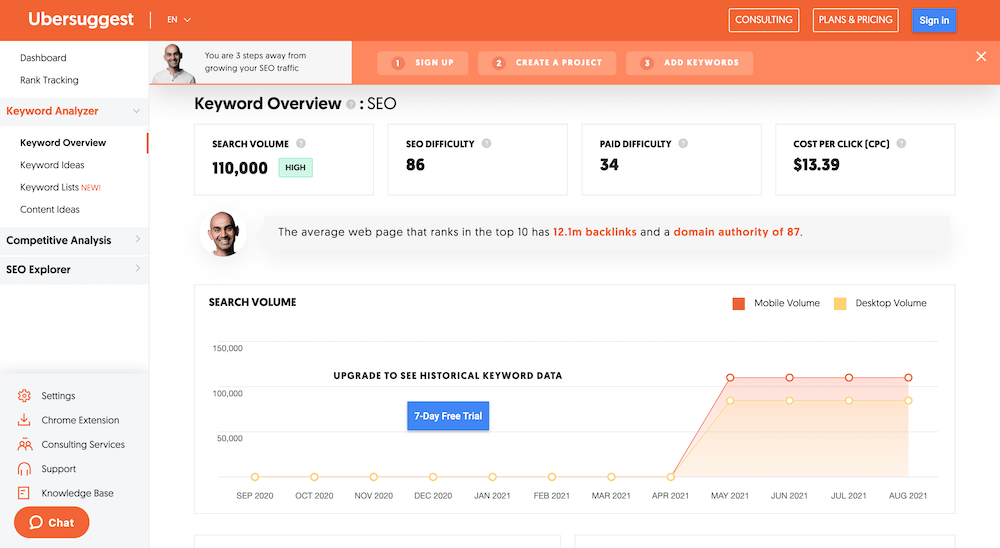Click step 2 CREATE A PROJECT

click(547, 63)
